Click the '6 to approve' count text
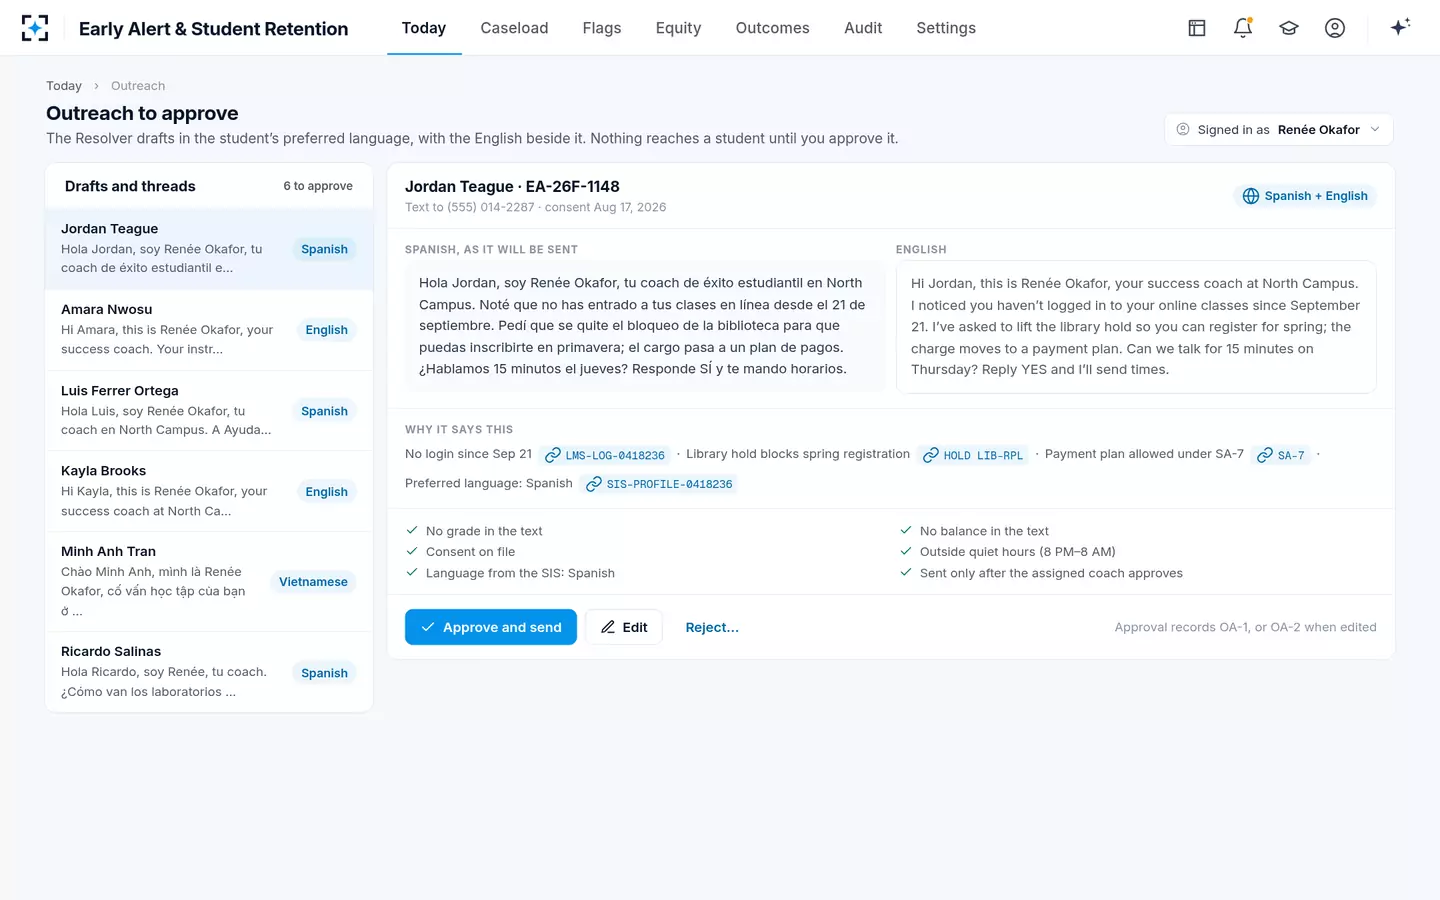Image resolution: width=1440 pixels, height=900 pixels. [x=318, y=186]
